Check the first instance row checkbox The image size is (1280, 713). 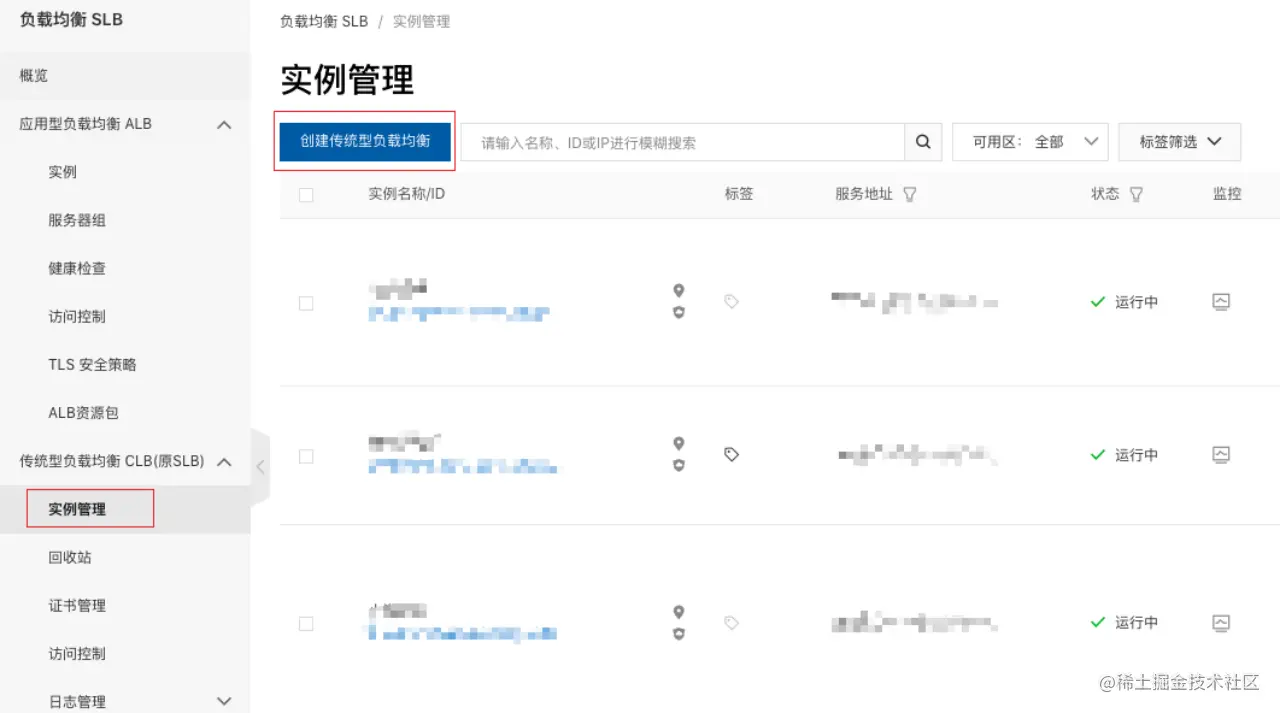[306, 303]
